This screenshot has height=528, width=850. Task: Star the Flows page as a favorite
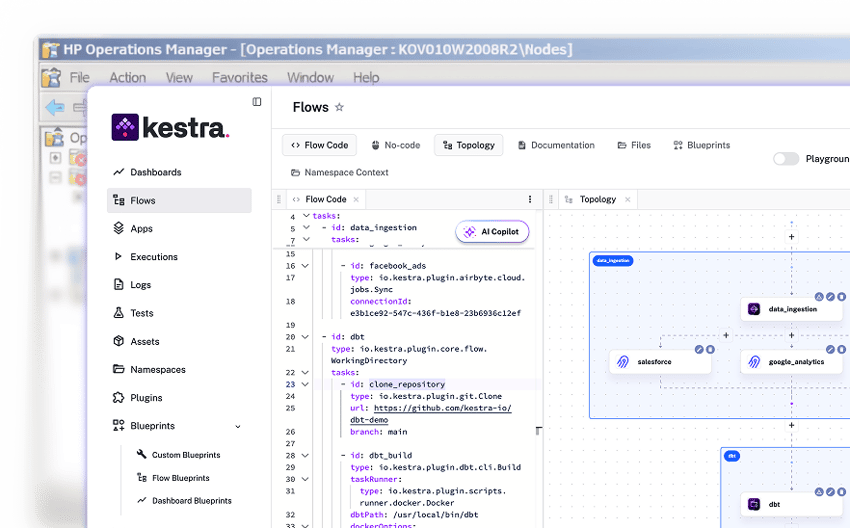click(x=339, y=108)
